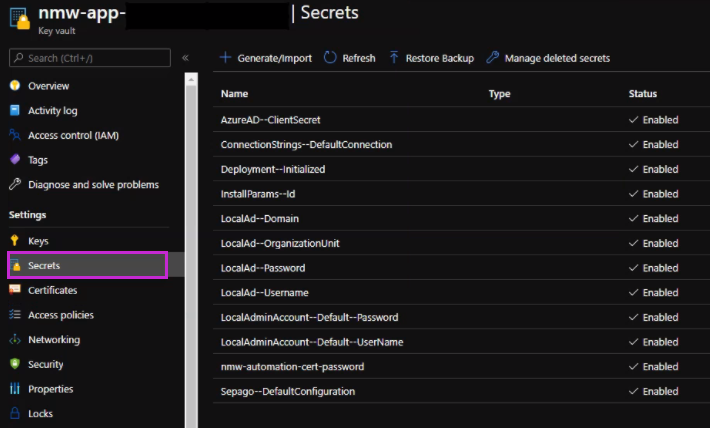Open LocalAd--Username secret
The width and height of the screenshot is (710, 428).
(264, 293)
